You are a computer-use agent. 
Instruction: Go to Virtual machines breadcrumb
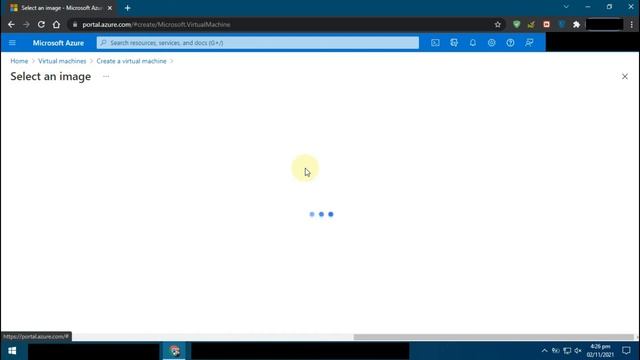point(62,61)
